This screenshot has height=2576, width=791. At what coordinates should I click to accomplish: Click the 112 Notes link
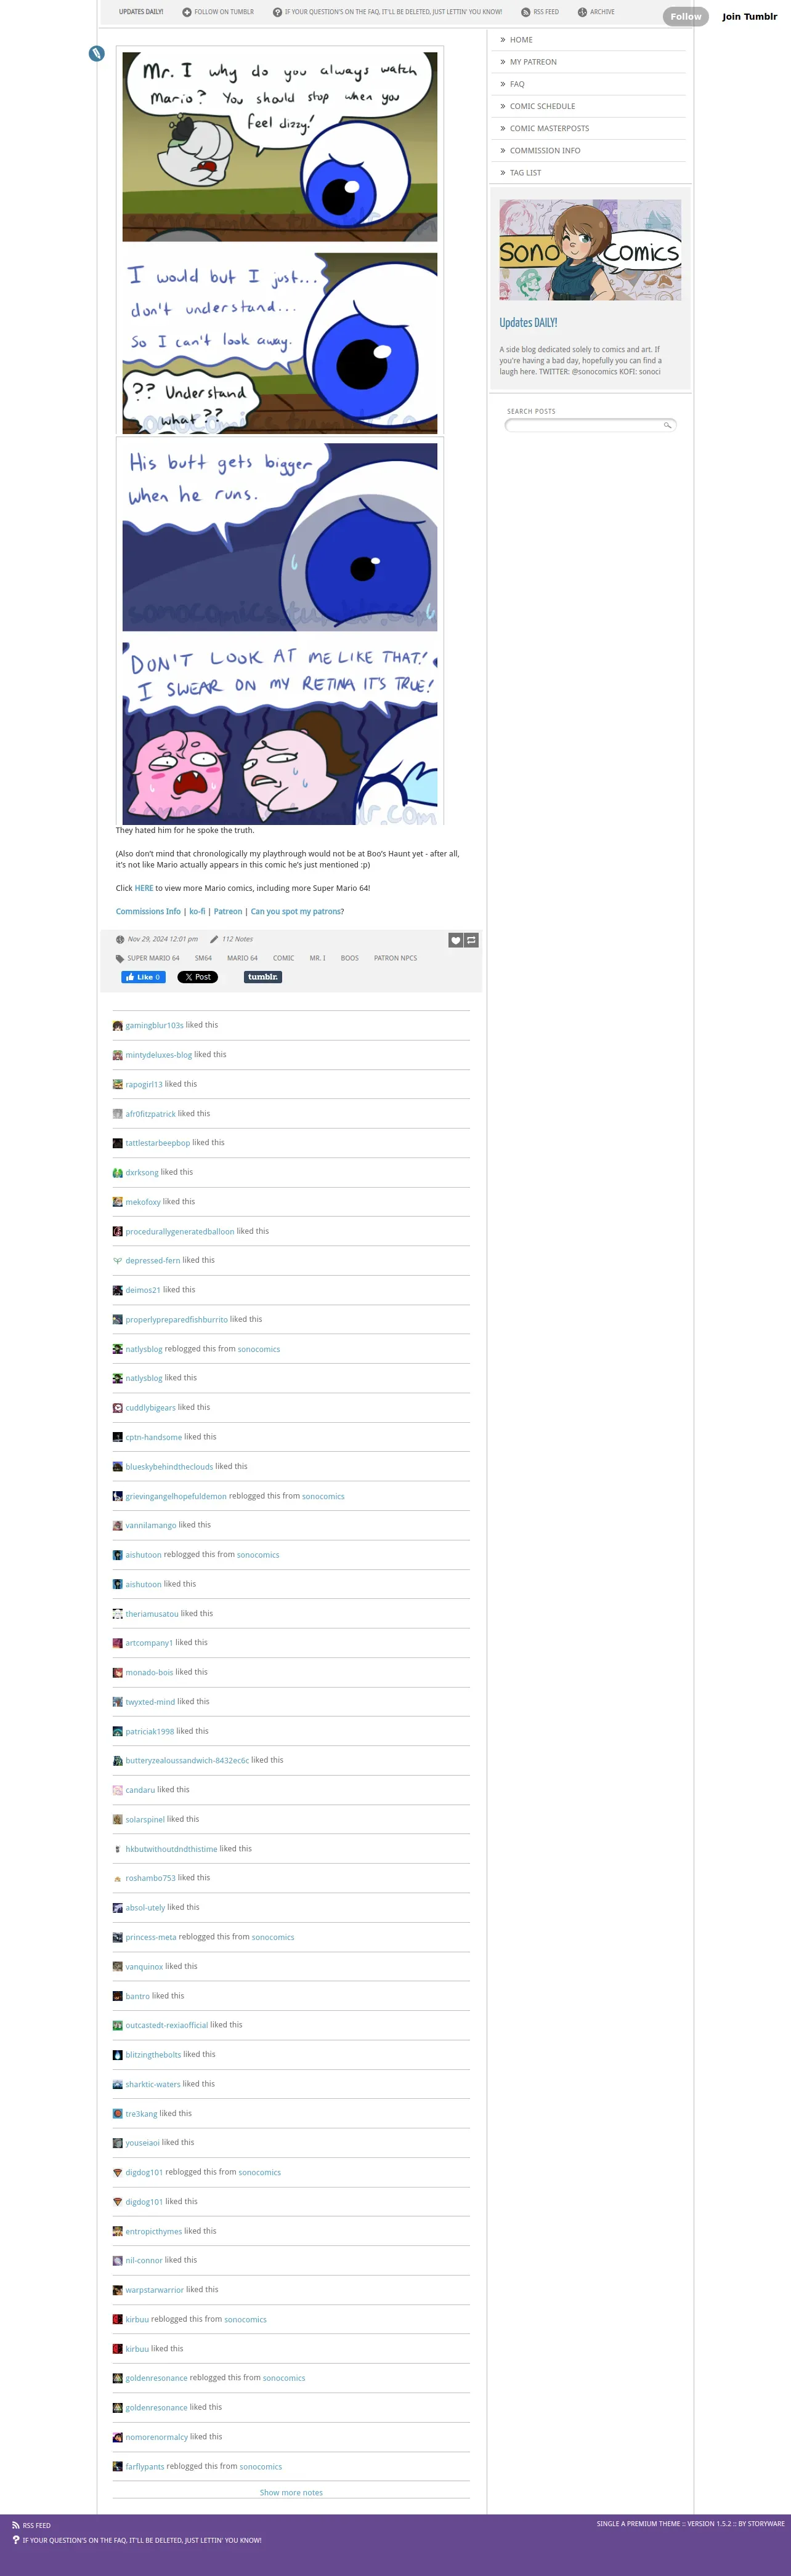tap(237, 939)
